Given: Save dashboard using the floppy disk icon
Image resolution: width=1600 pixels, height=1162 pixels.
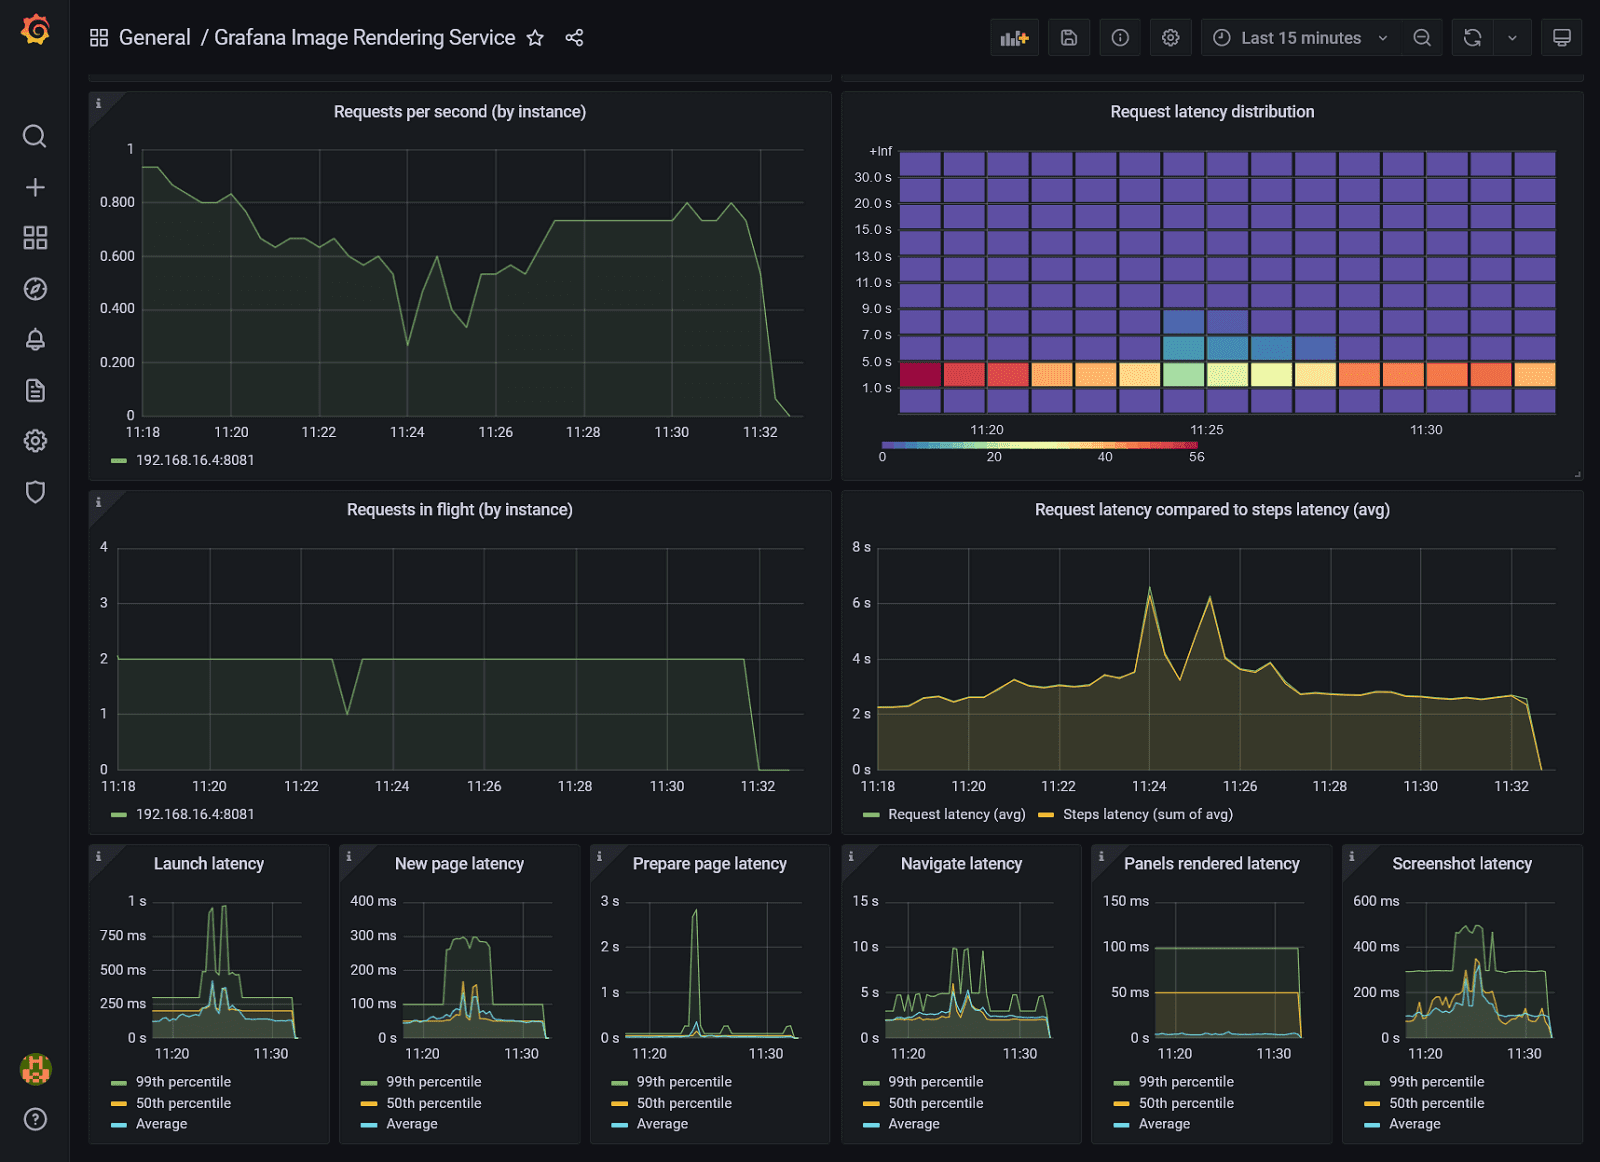Looking at the screenshot, I should (x=1069, y=38).
